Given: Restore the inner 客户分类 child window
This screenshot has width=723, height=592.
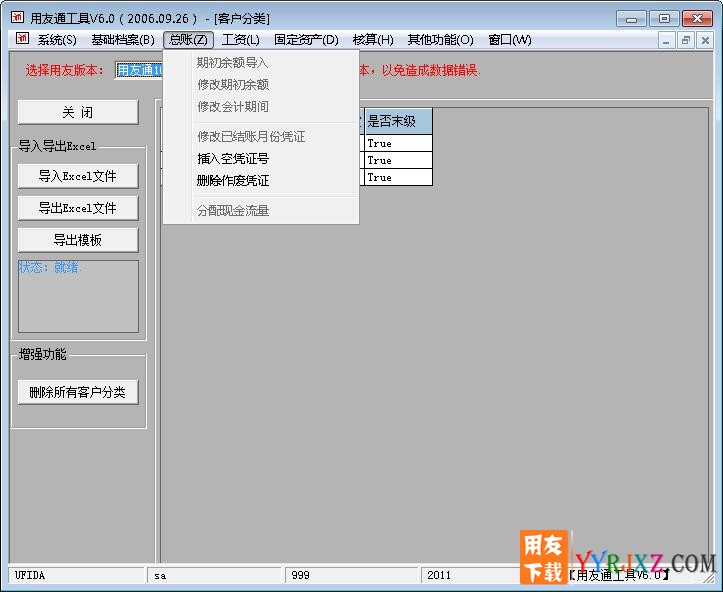Looking at the screenshot, I should (x=686, y=41).
